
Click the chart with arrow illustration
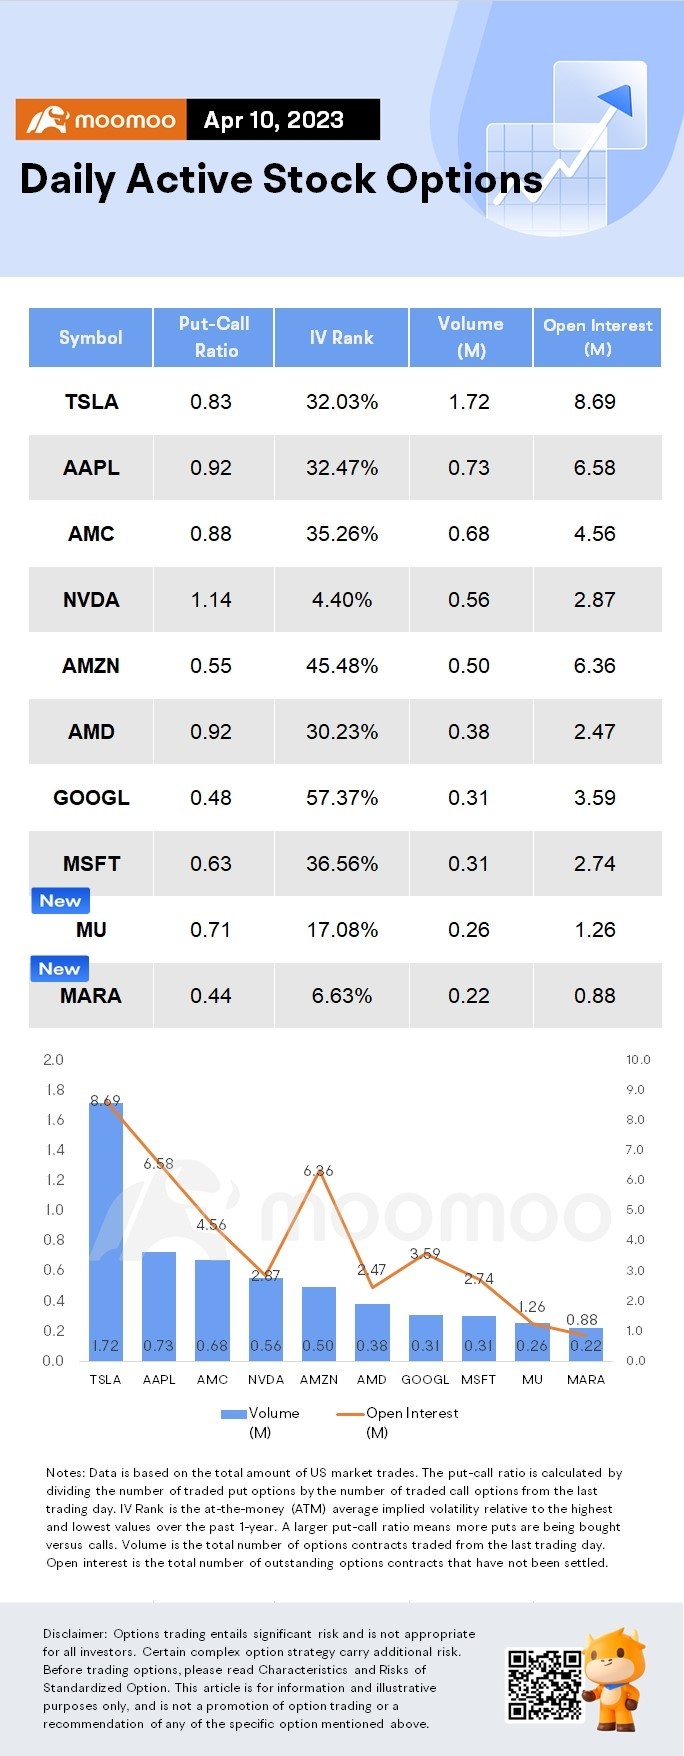(568, 145)
